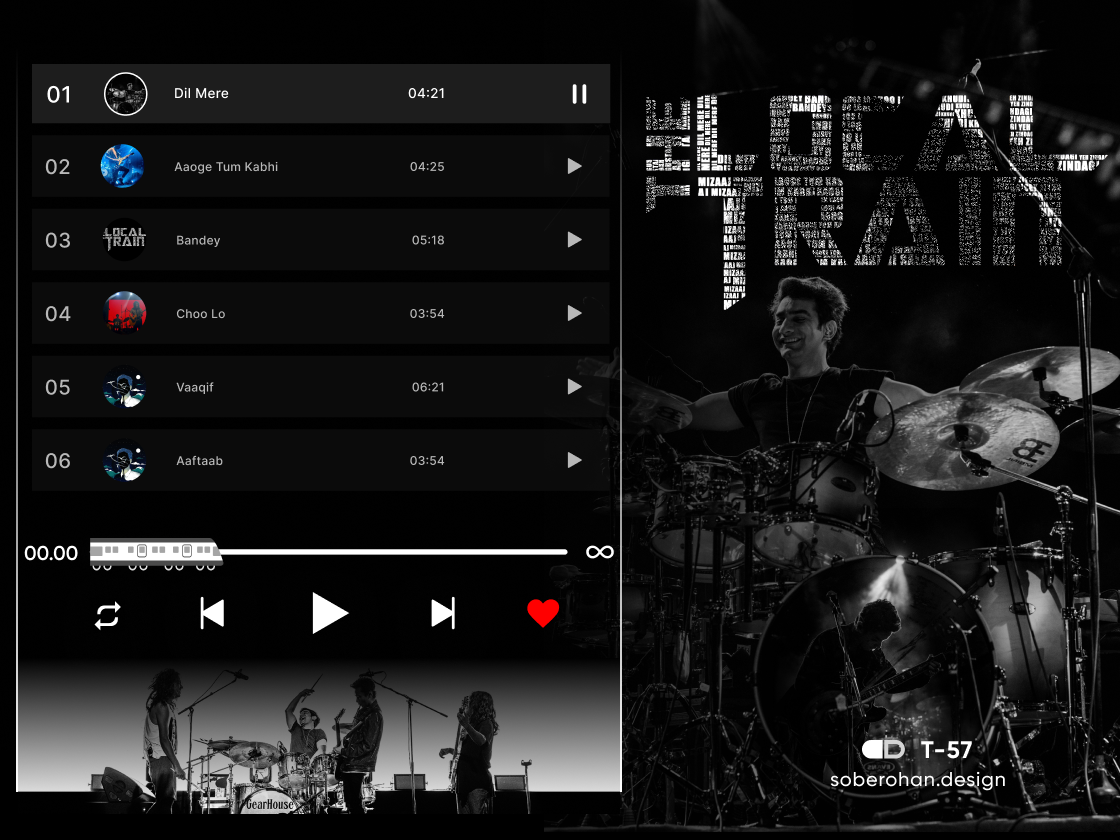The image size is (1120, 840).
Task: Select the song title Choo Lo
Action: 201,314
